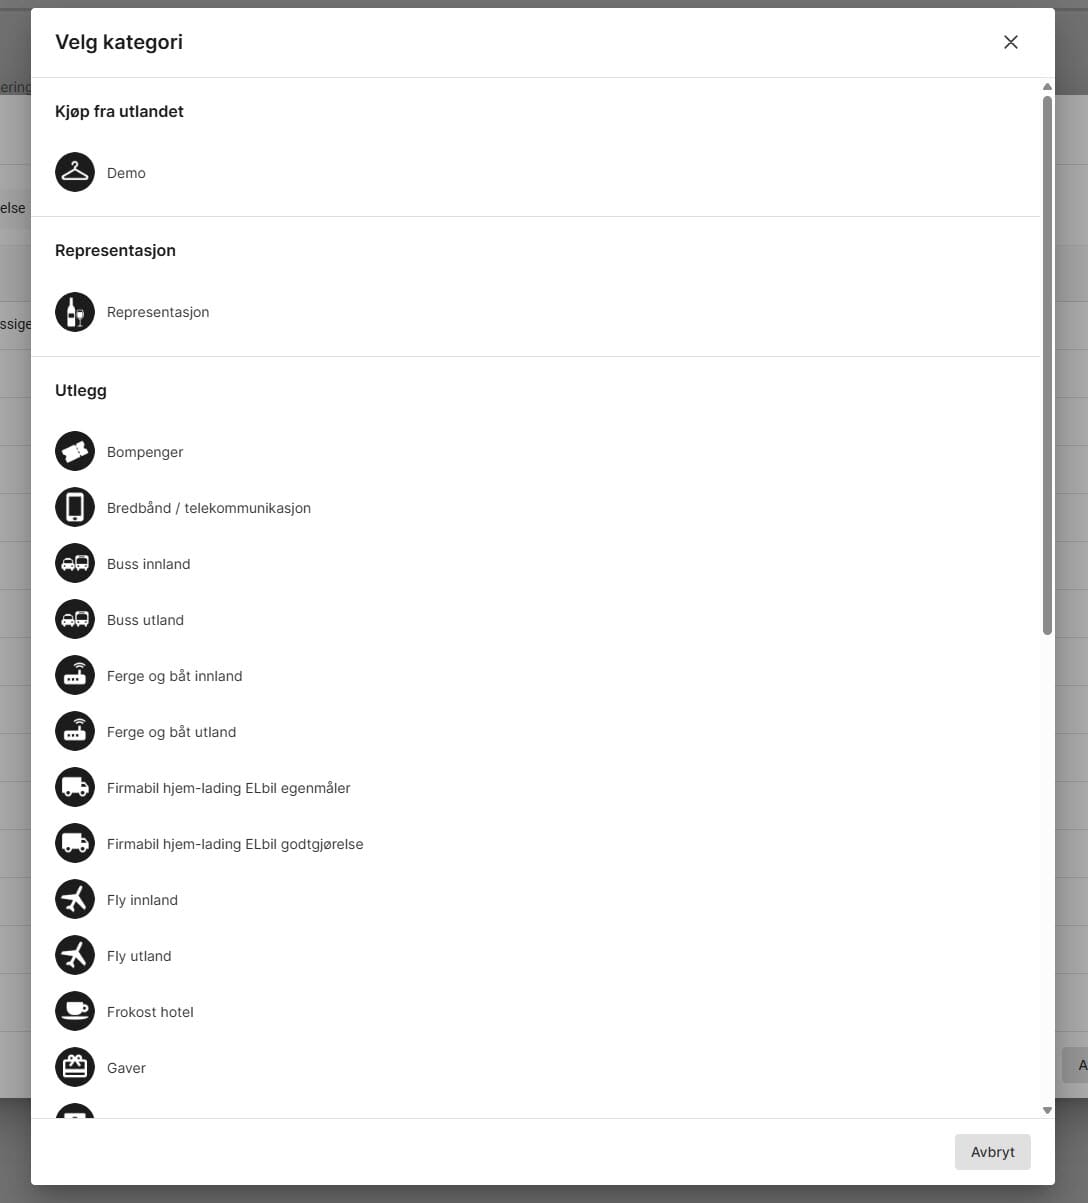Choose the Representasjon wine bottle icon
Image resolution: width=1088 pixels, height=1203 pixels.
(75, 312)
